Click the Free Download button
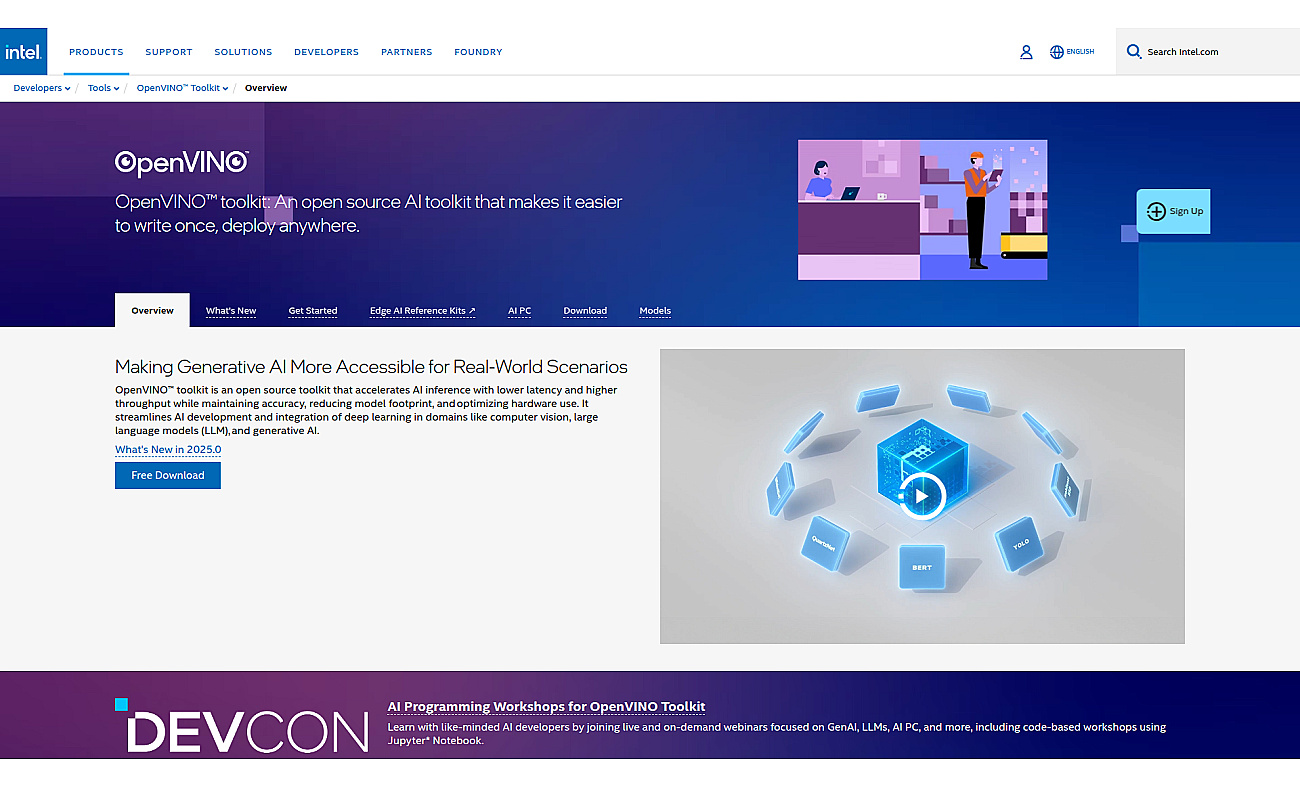This screenshot has height=788, width=1300. [168, 475]
